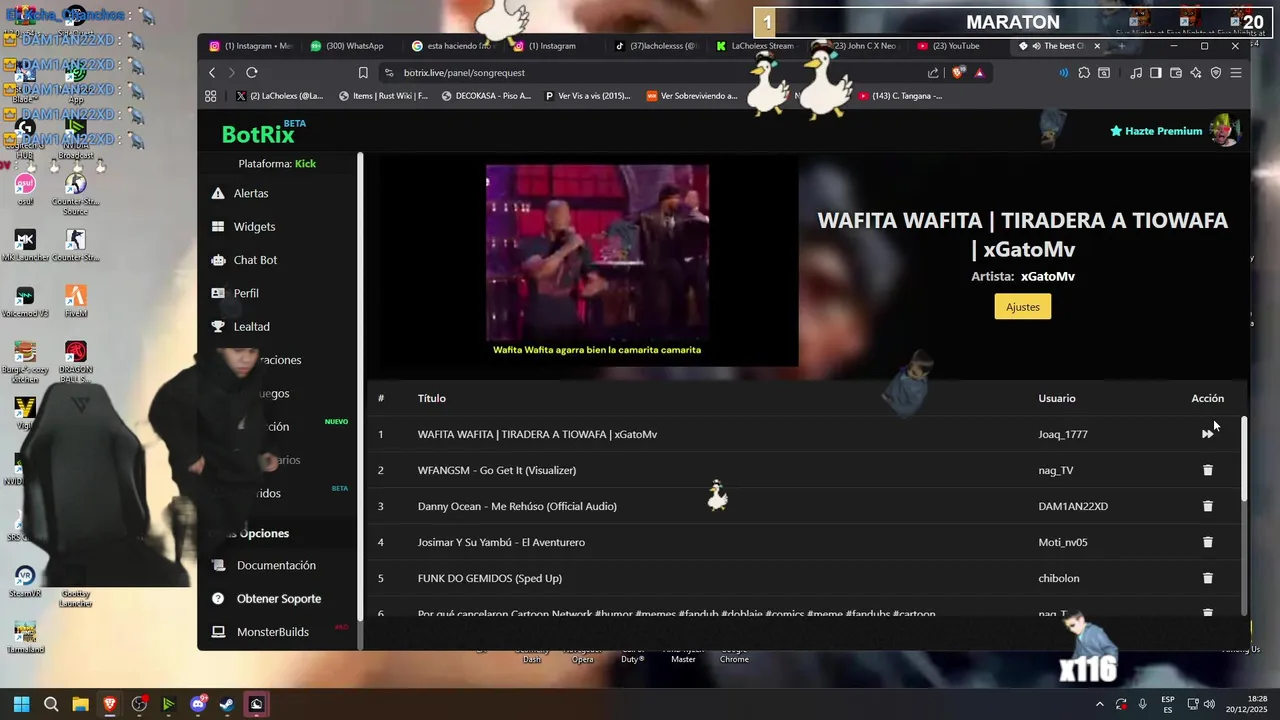Remove FUNK DO GEMIDOS from the queue

[1207, 578]
